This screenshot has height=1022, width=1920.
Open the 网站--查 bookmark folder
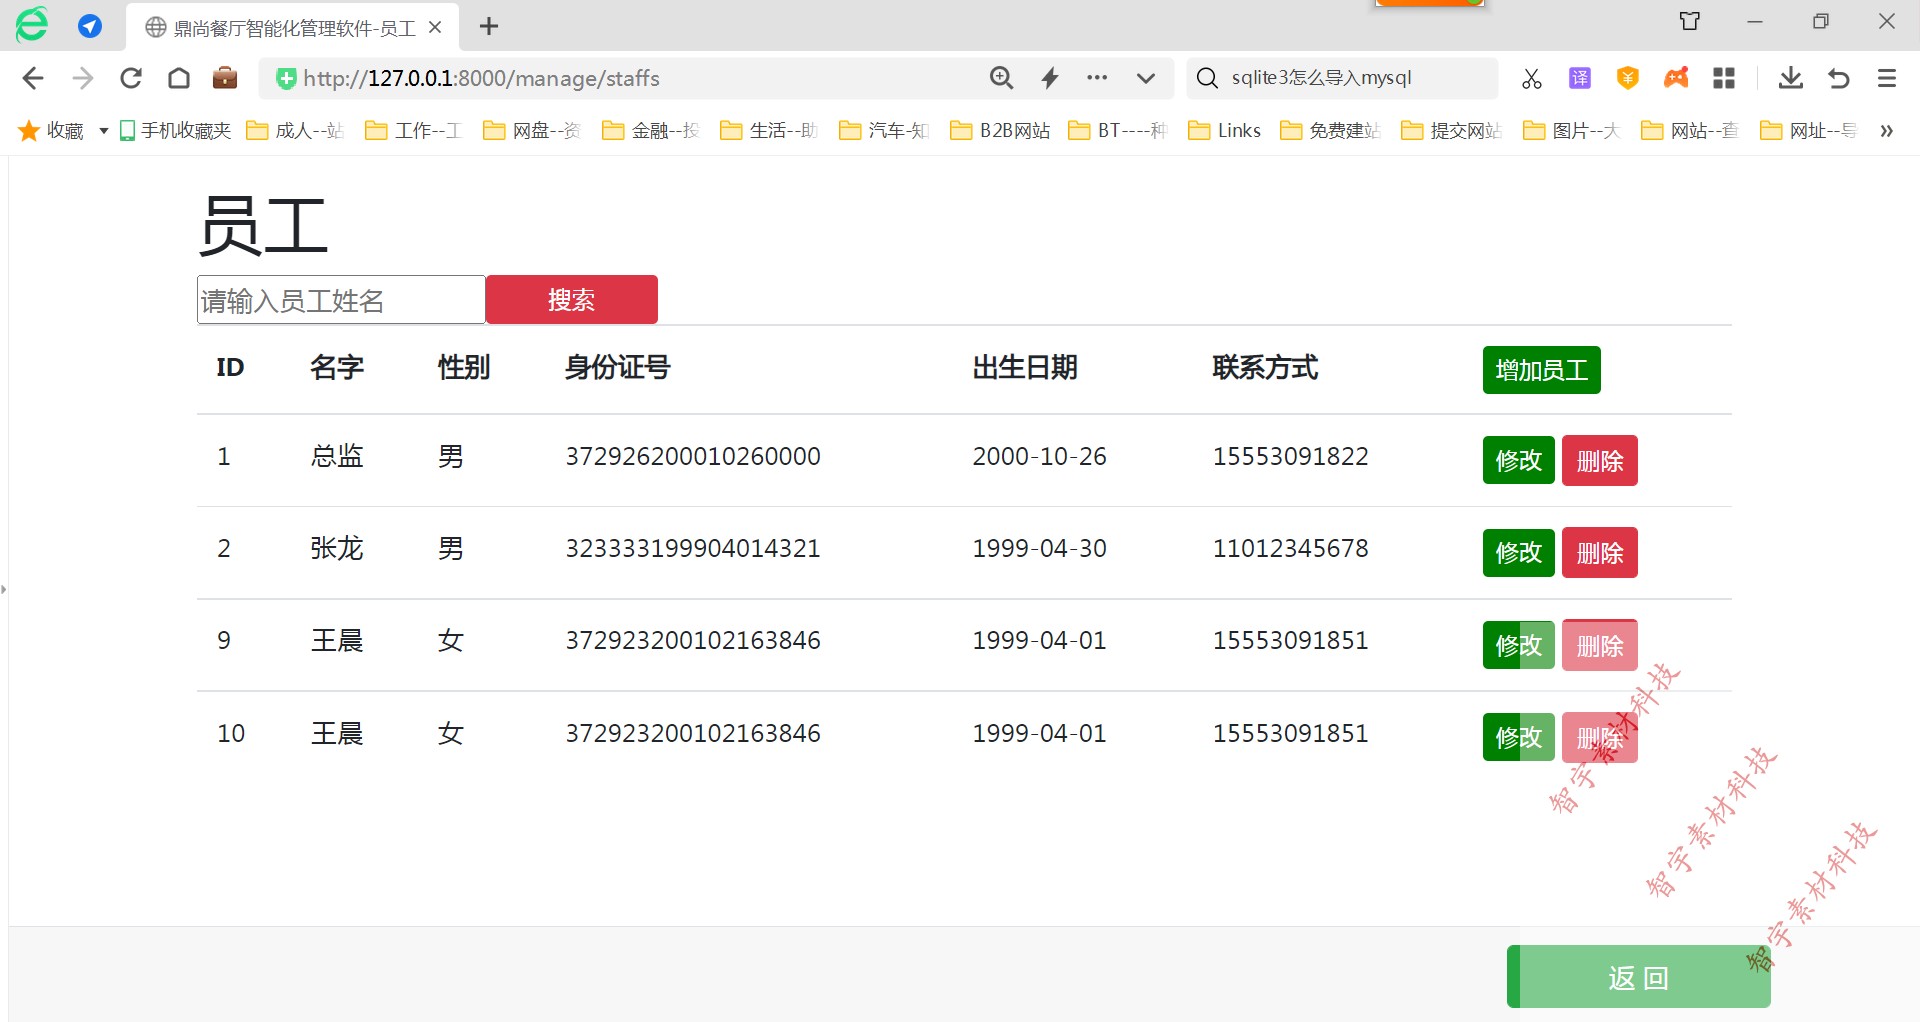click(x=1690, y=130)
